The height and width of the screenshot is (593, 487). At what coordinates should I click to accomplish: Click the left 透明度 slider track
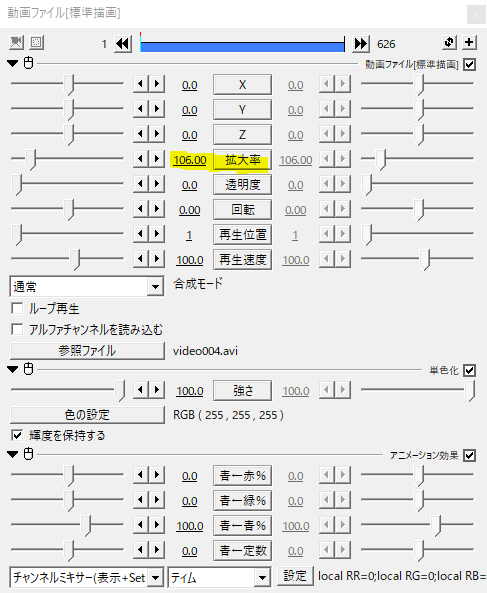point(67,184)
